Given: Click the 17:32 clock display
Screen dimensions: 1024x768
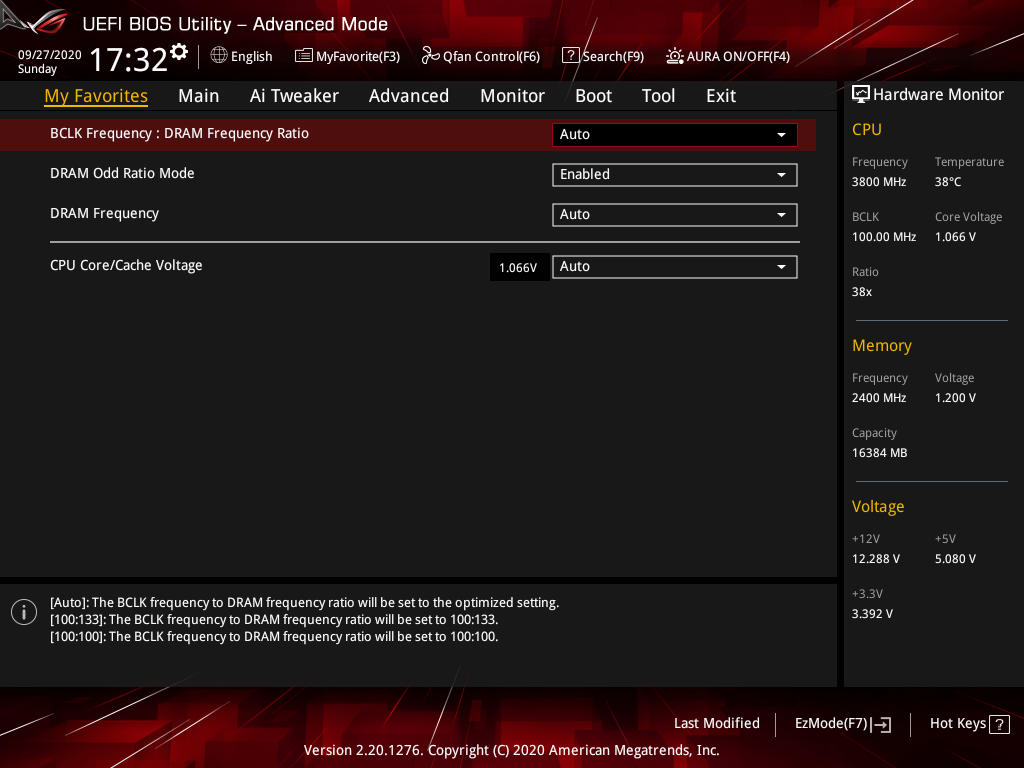Looking at the screenshot, I should 129,59.
